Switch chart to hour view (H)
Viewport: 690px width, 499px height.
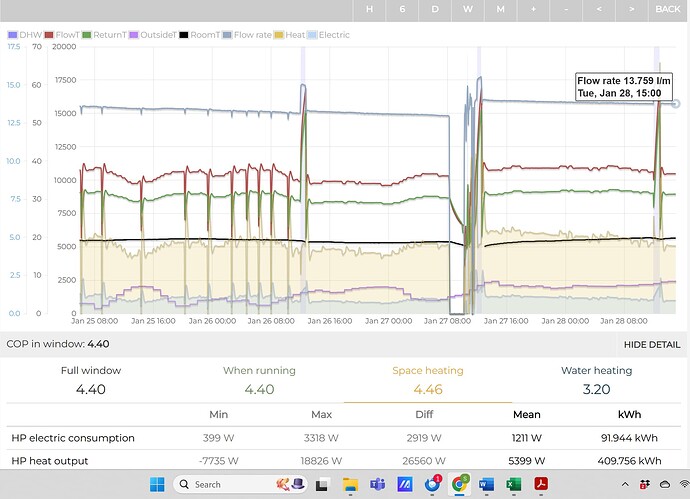click(369, 10)
